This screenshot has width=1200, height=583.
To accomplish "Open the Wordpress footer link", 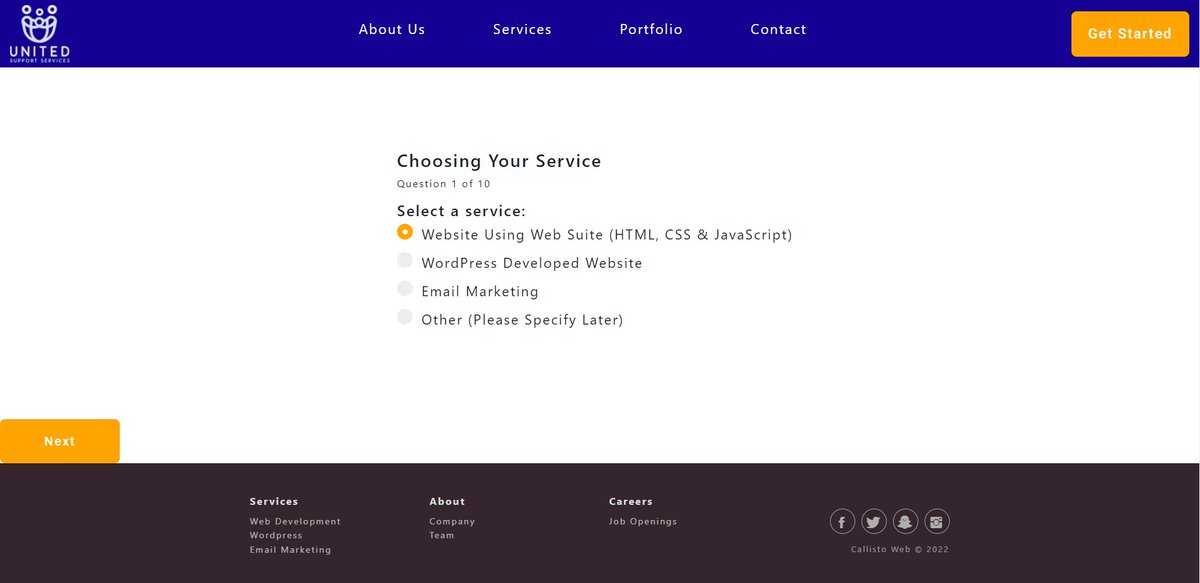I will (x=276, y=535).
